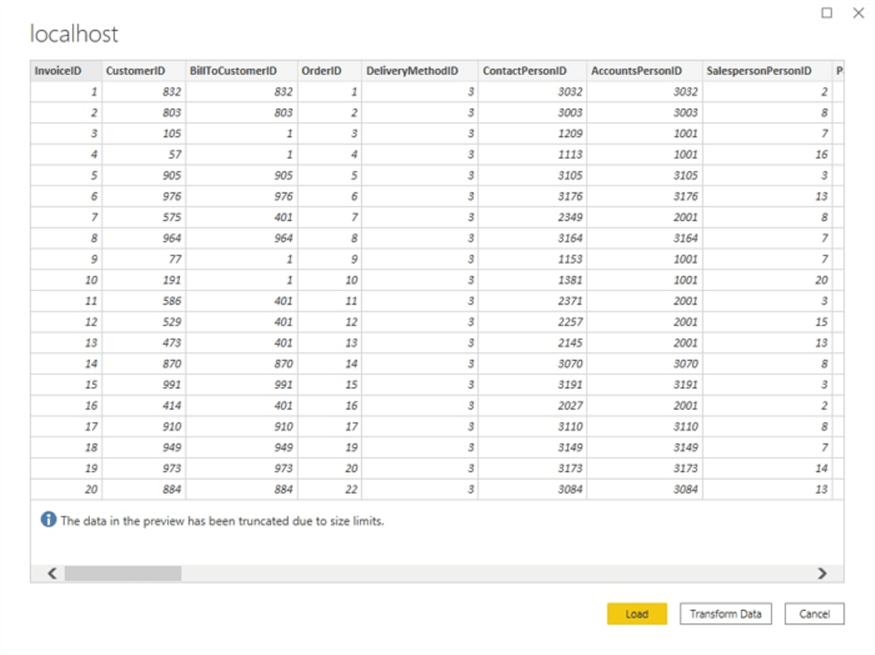Select the BillToCustomerID column header
Viewport: 875px width, 655px height.
(x=233, y=71)
